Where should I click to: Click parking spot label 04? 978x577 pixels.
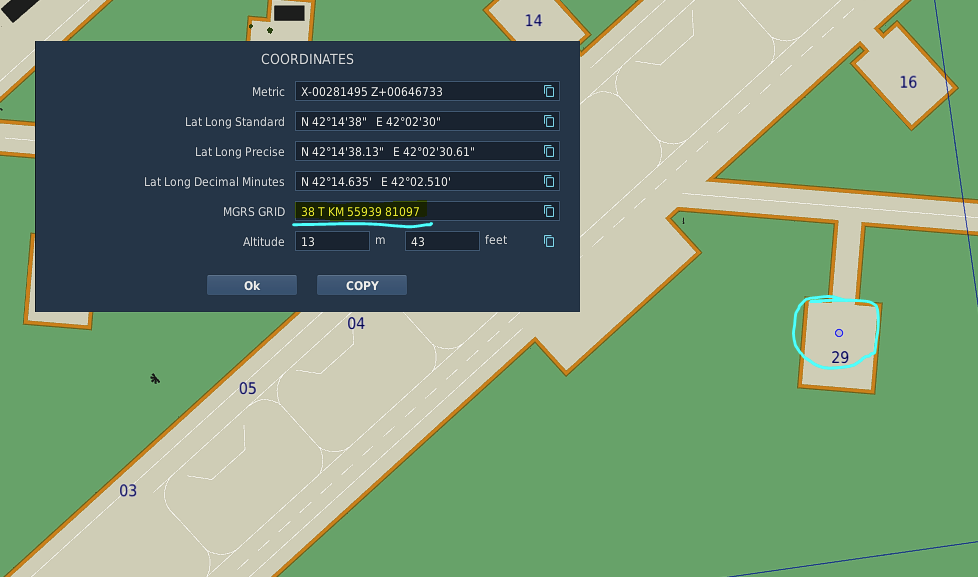tap(356, 324)
